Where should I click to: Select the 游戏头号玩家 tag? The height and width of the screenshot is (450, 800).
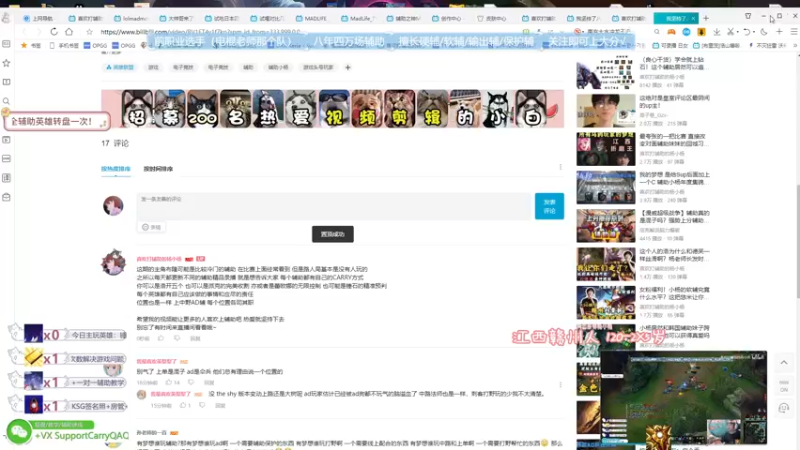[318, 67]
